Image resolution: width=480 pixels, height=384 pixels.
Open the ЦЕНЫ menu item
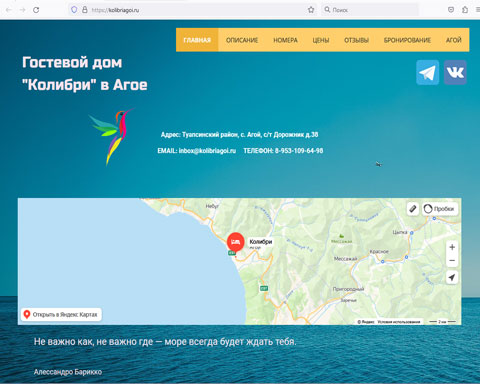tap(321, 40)
